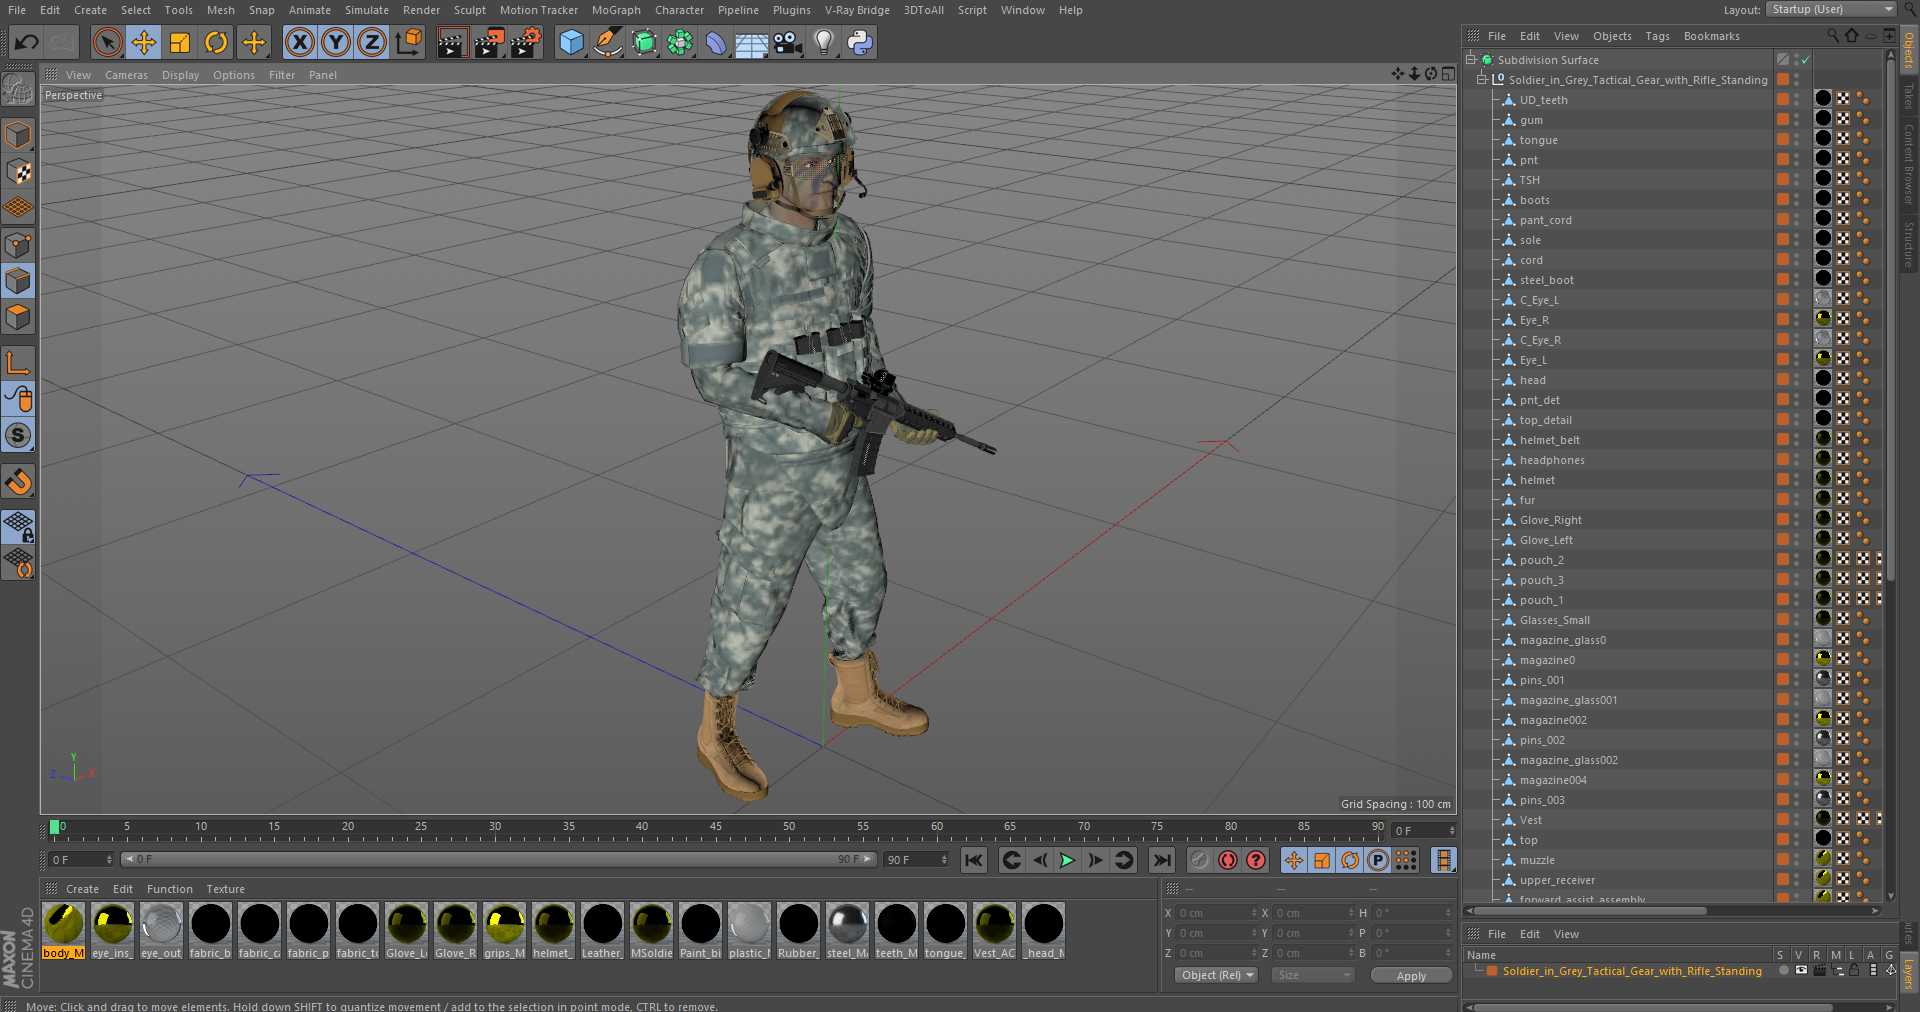Open Edit Render Settings
1920x1012 pixels.
point(525,42)
